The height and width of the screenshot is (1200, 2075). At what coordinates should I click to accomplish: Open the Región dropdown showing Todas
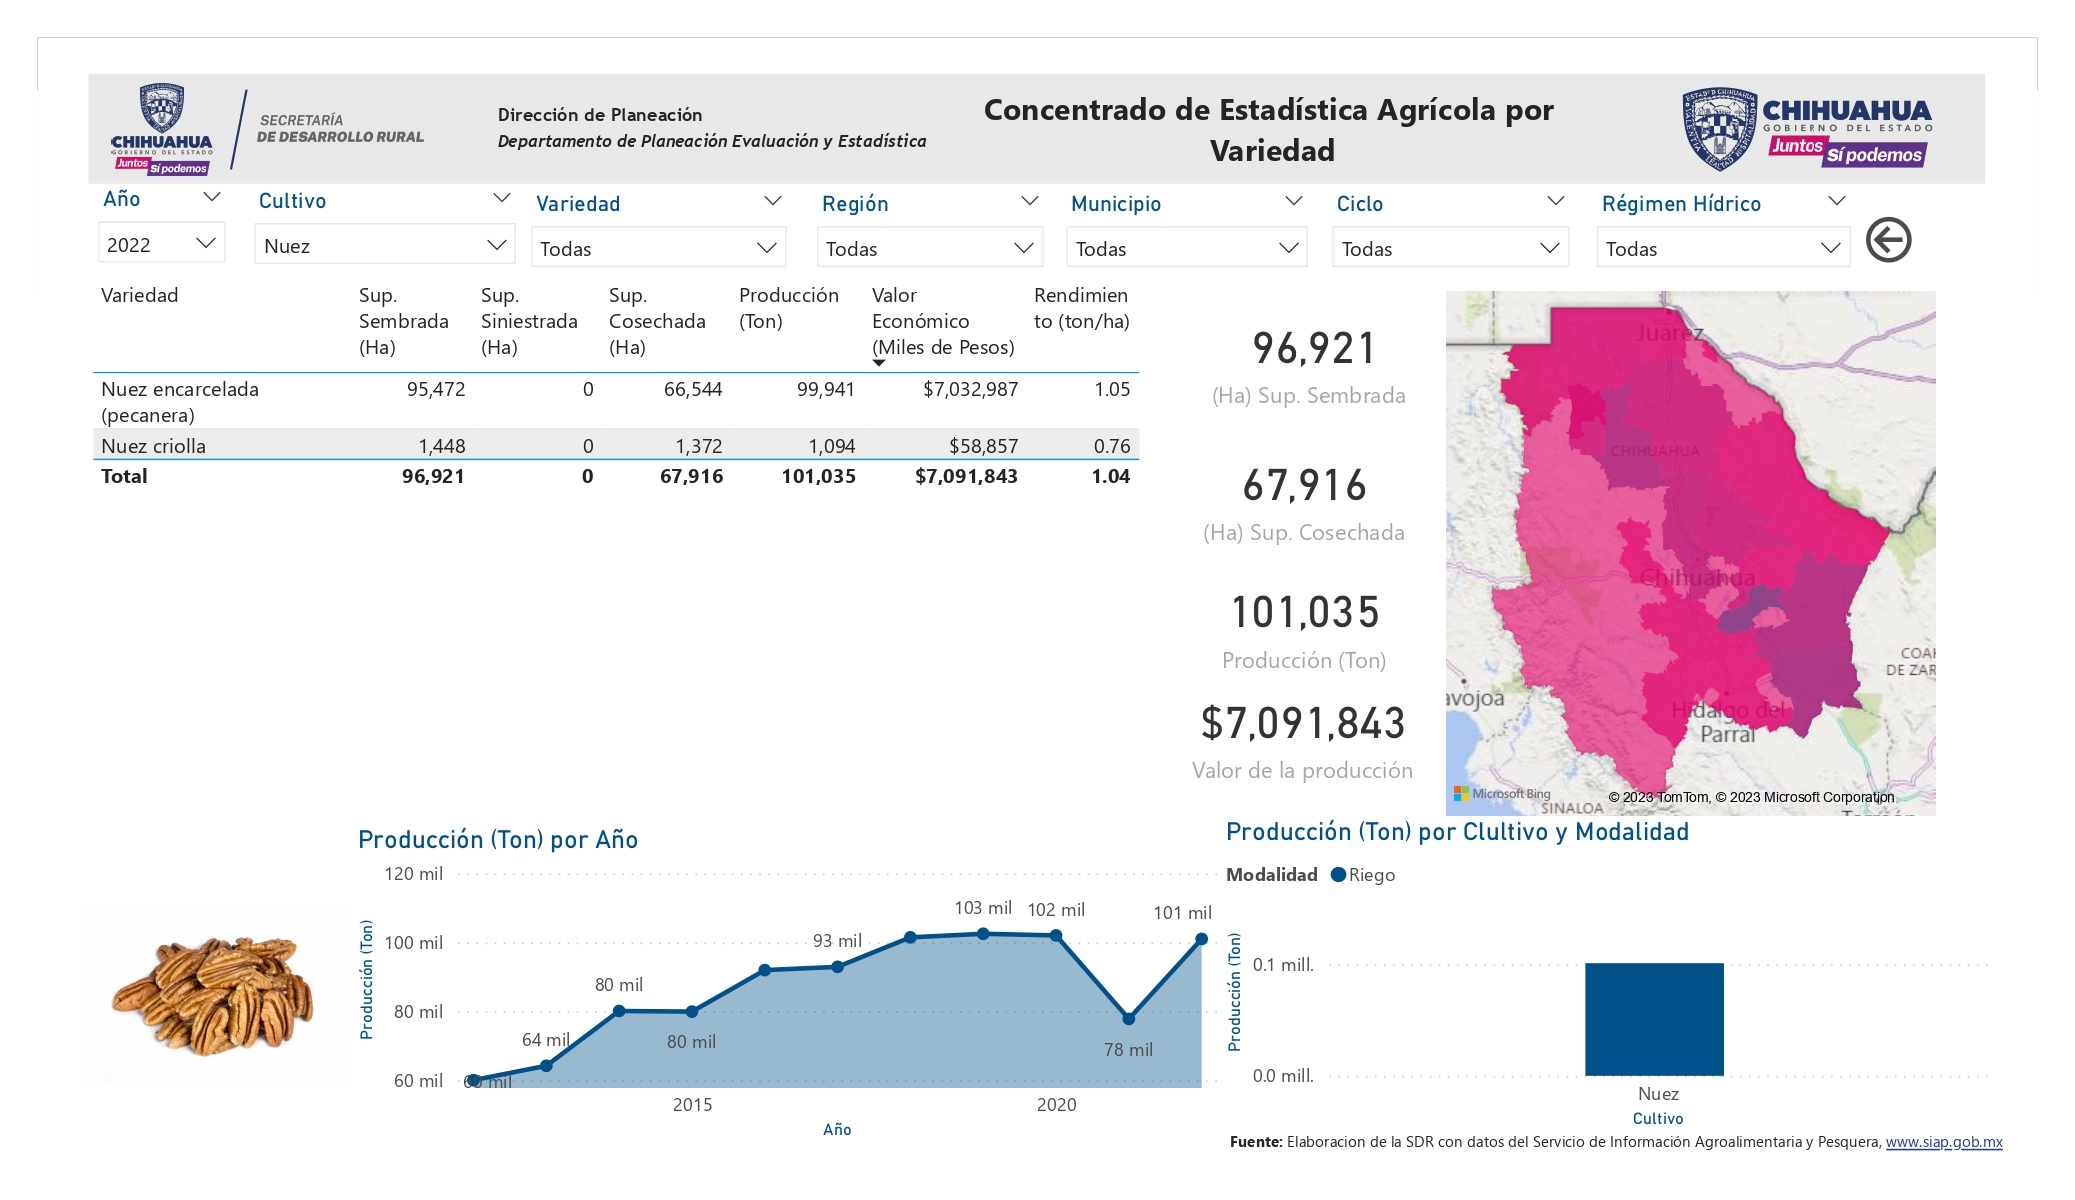[930, 248]
